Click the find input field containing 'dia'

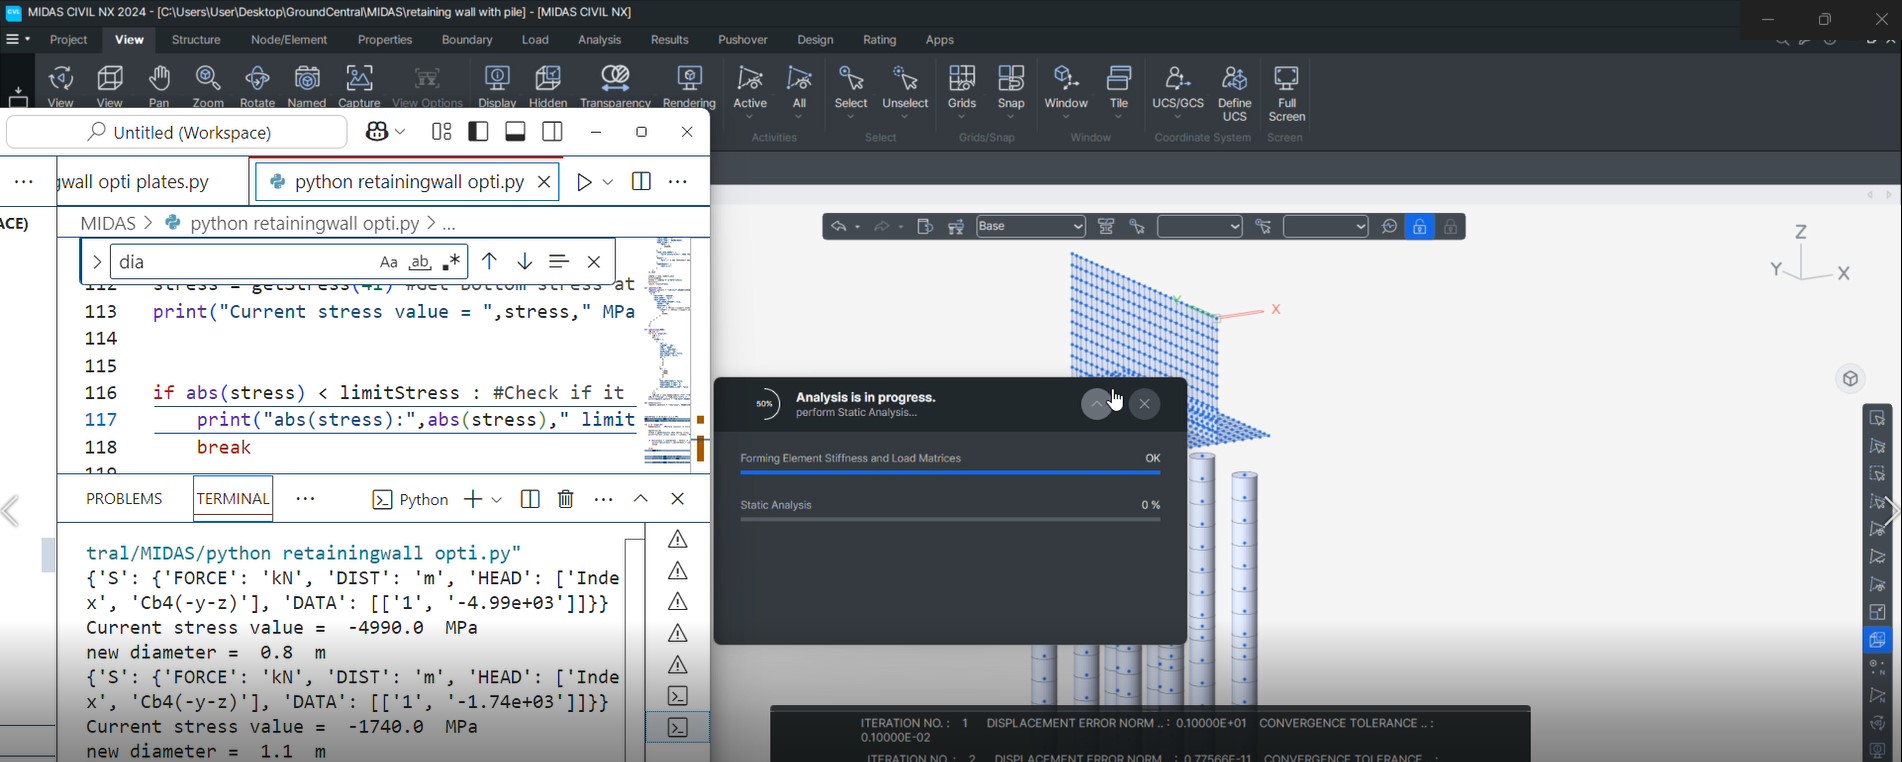(240, 262)
